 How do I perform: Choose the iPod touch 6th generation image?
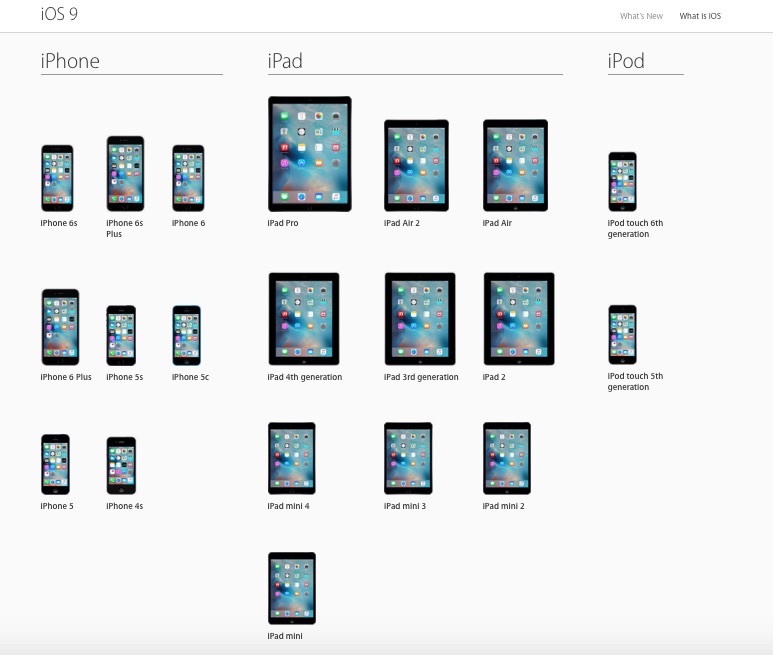coord(622,182)
